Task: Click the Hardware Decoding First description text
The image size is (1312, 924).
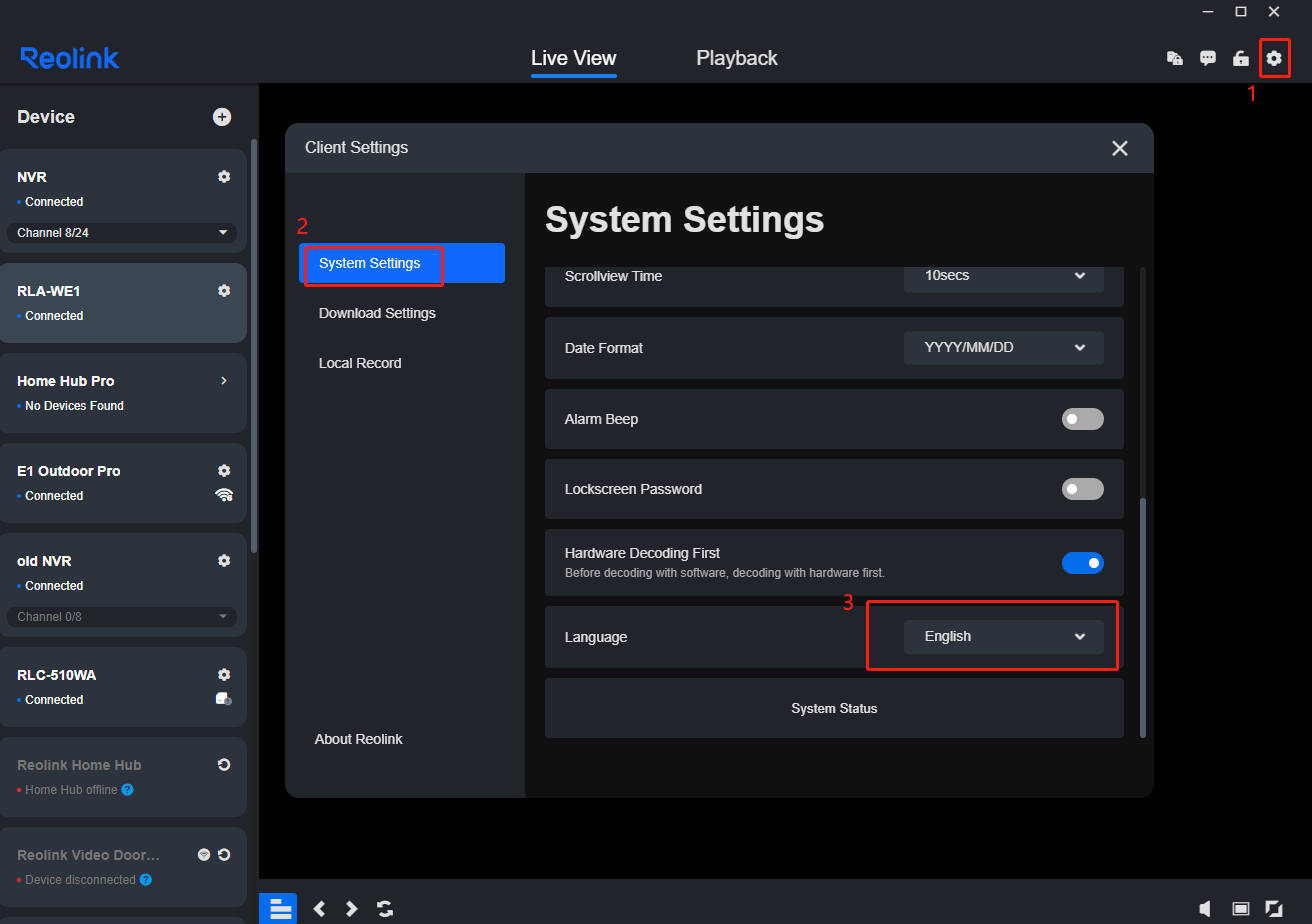Action: (725, 574)
